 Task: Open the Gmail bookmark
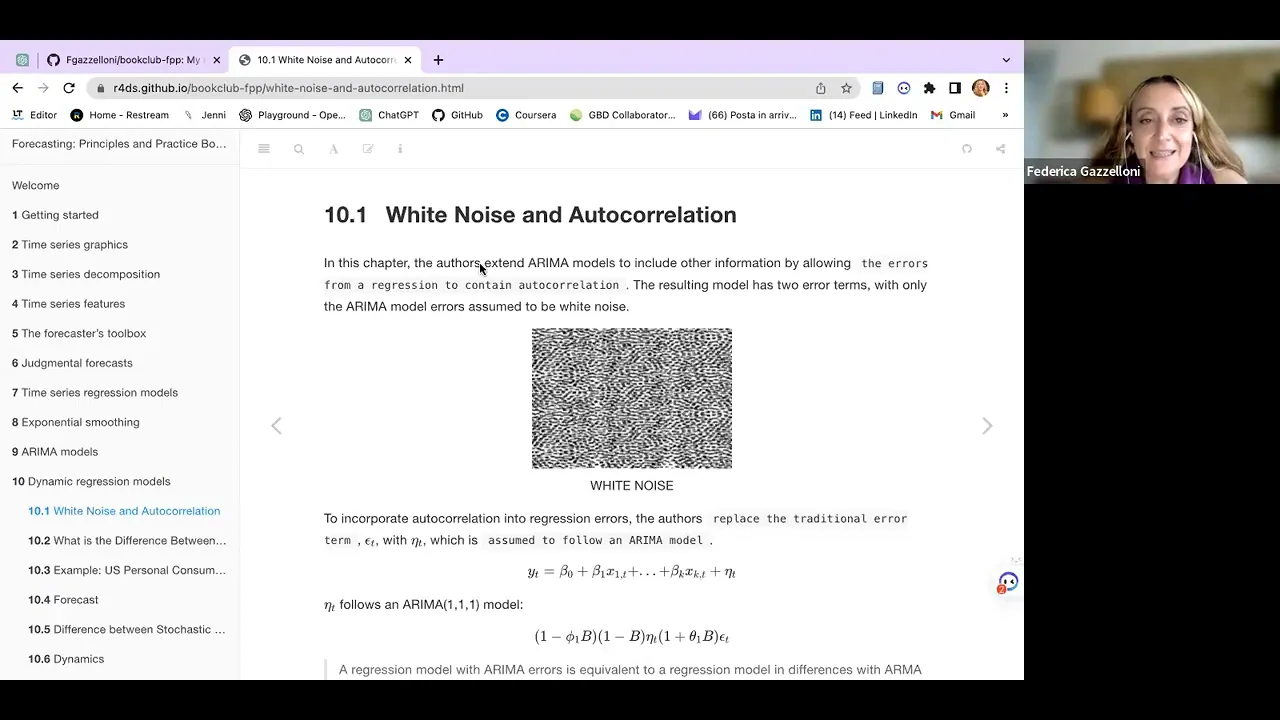pyautogui.click(x=953, y=115)
